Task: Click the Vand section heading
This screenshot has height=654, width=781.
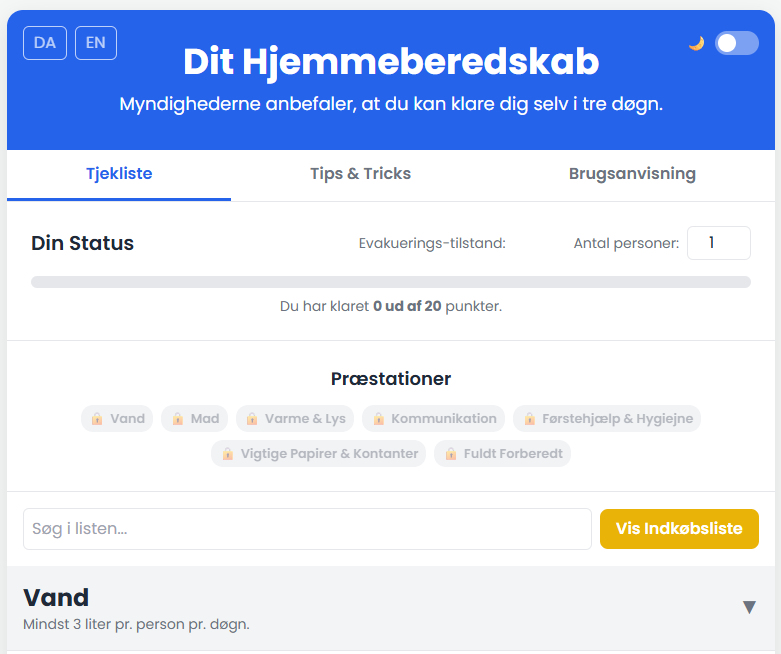Action: coord(56,598)
